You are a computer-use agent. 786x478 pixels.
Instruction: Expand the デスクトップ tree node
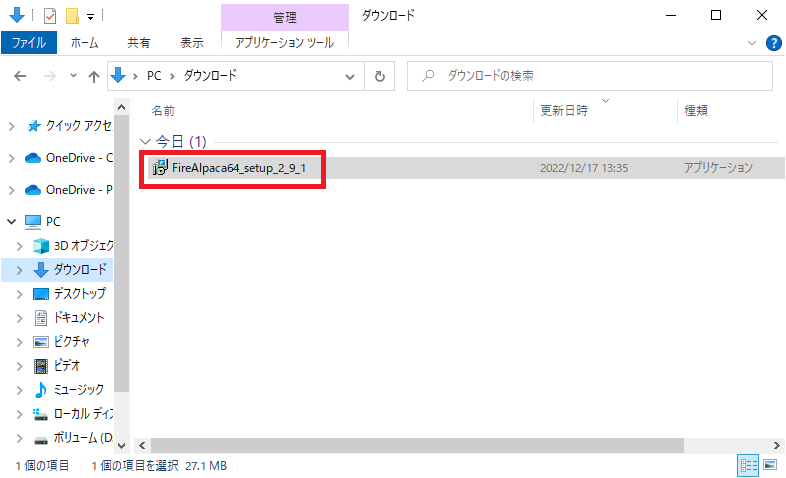[x=20, y=294]
